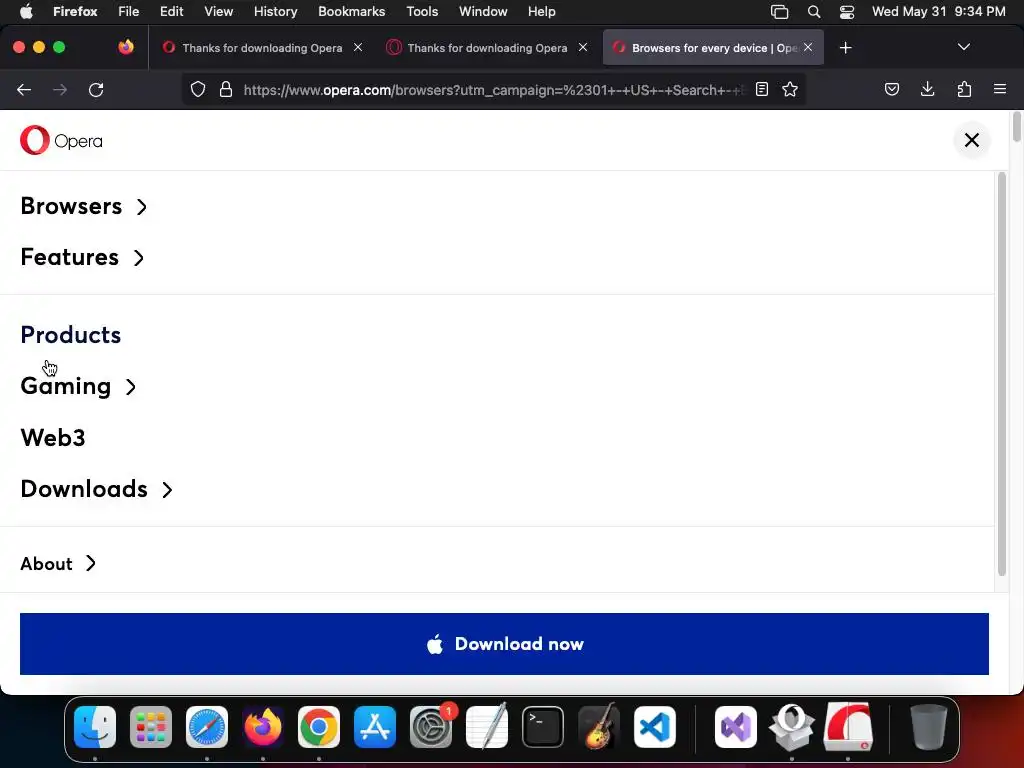Image resolution: width=1024 pixels, height=768 pixels.
Task: View site security via the padlock icon
Action: pyautogui.click(x=226, y=89)
